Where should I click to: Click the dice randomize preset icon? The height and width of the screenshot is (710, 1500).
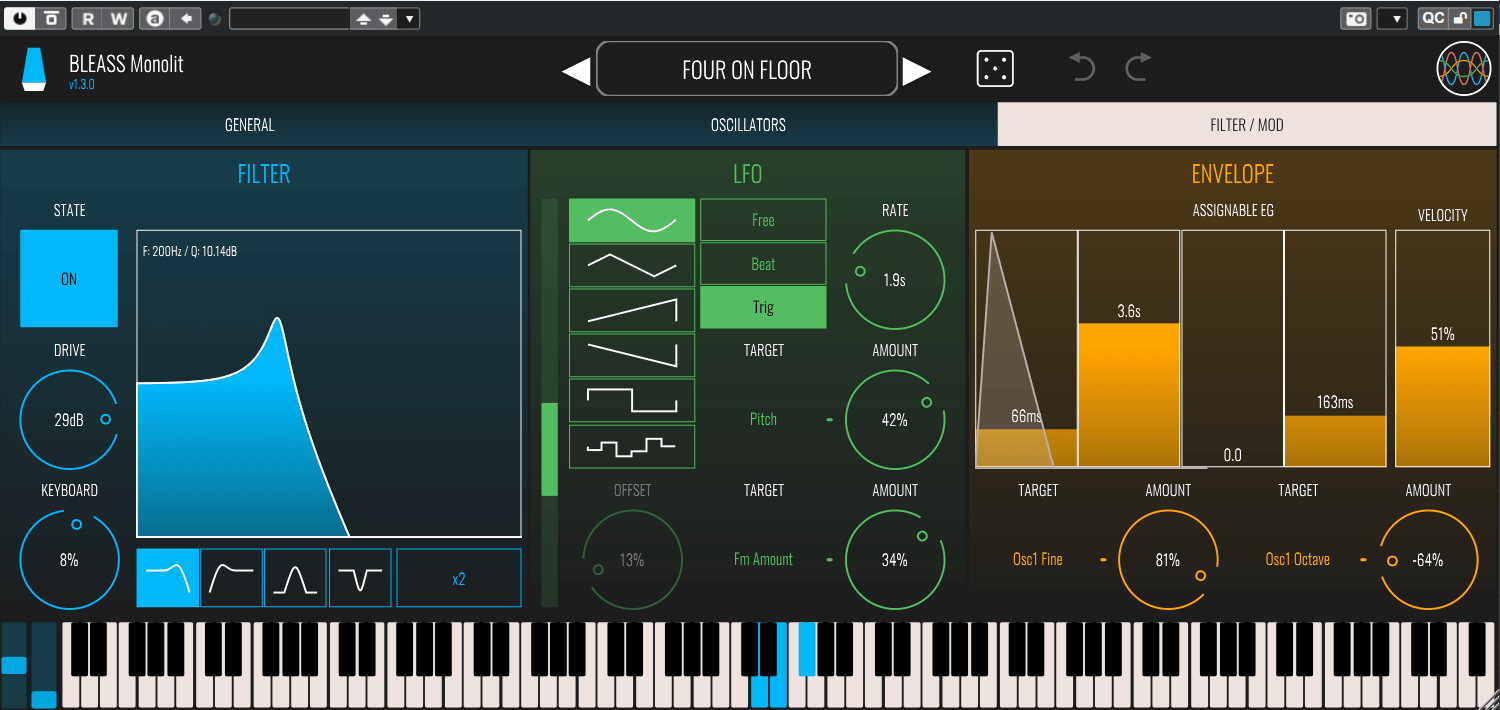coord(995,69)
